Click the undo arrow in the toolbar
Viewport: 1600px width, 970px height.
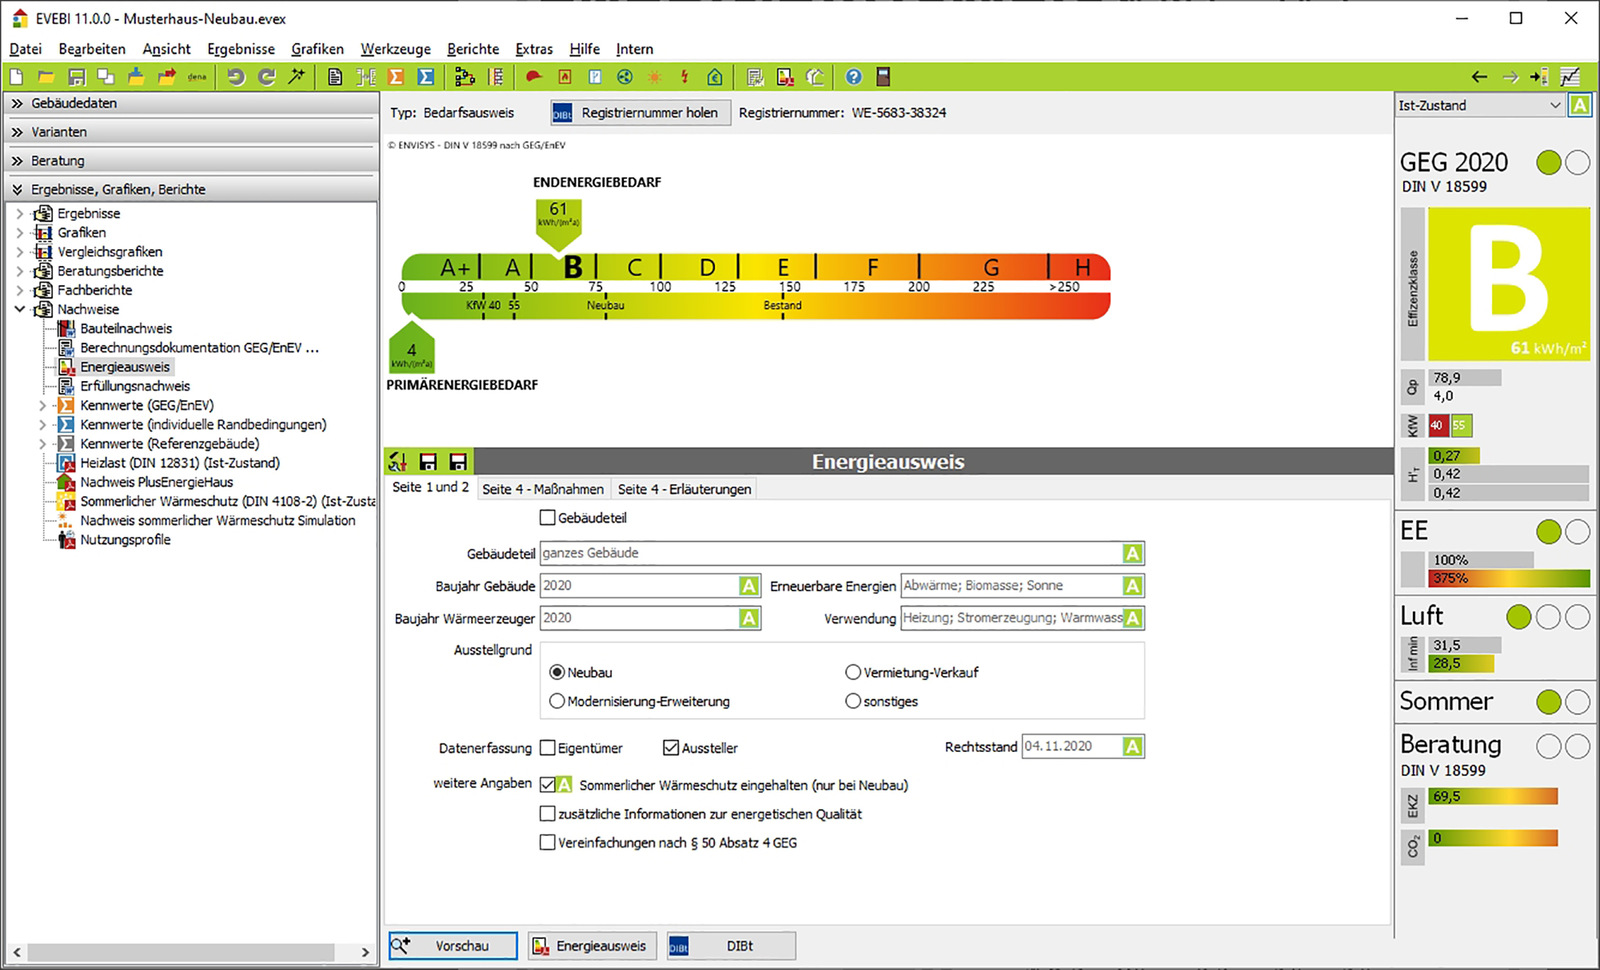click(x=235, y=77)
